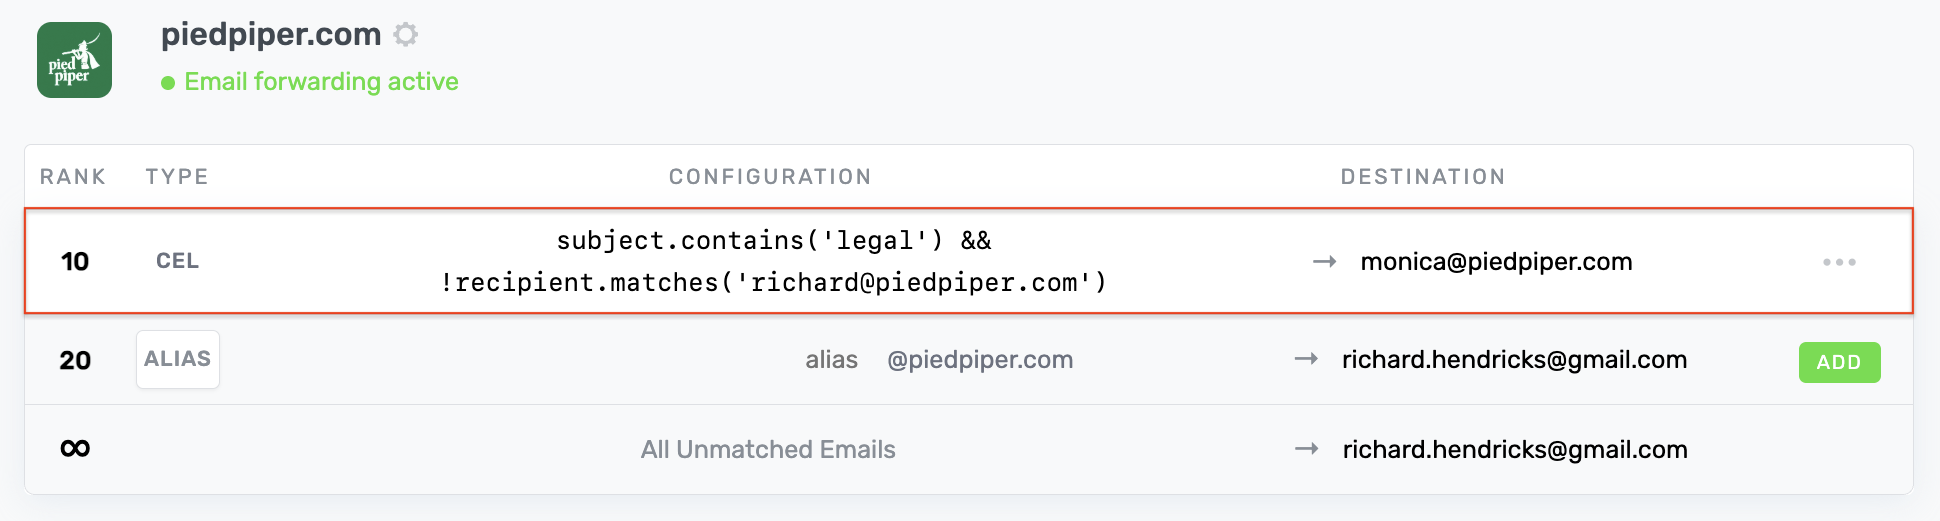1940x521 pixels.
Task: Click the alias row's richard.hendricks@gmail.com destination
Action: [1514, 360]
